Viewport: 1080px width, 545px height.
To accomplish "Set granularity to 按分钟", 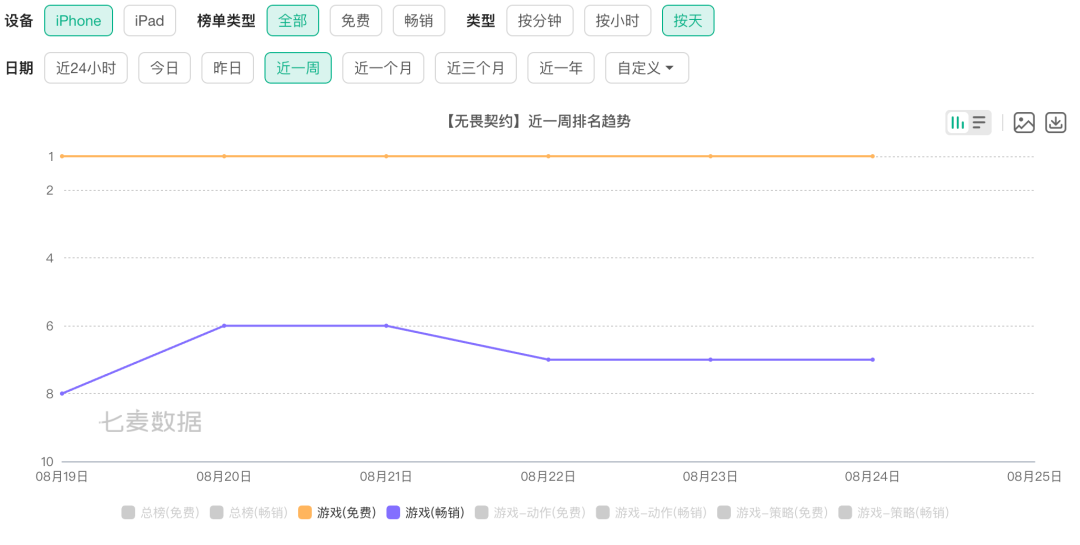I will 539,21.
